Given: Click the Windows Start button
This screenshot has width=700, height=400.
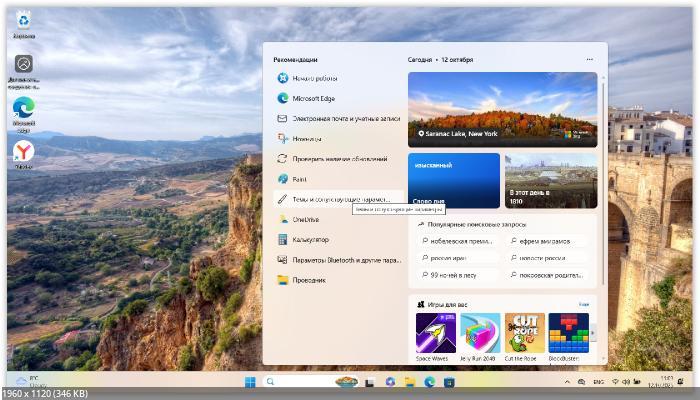Looking at the screenshot, I should coord(249,382).
